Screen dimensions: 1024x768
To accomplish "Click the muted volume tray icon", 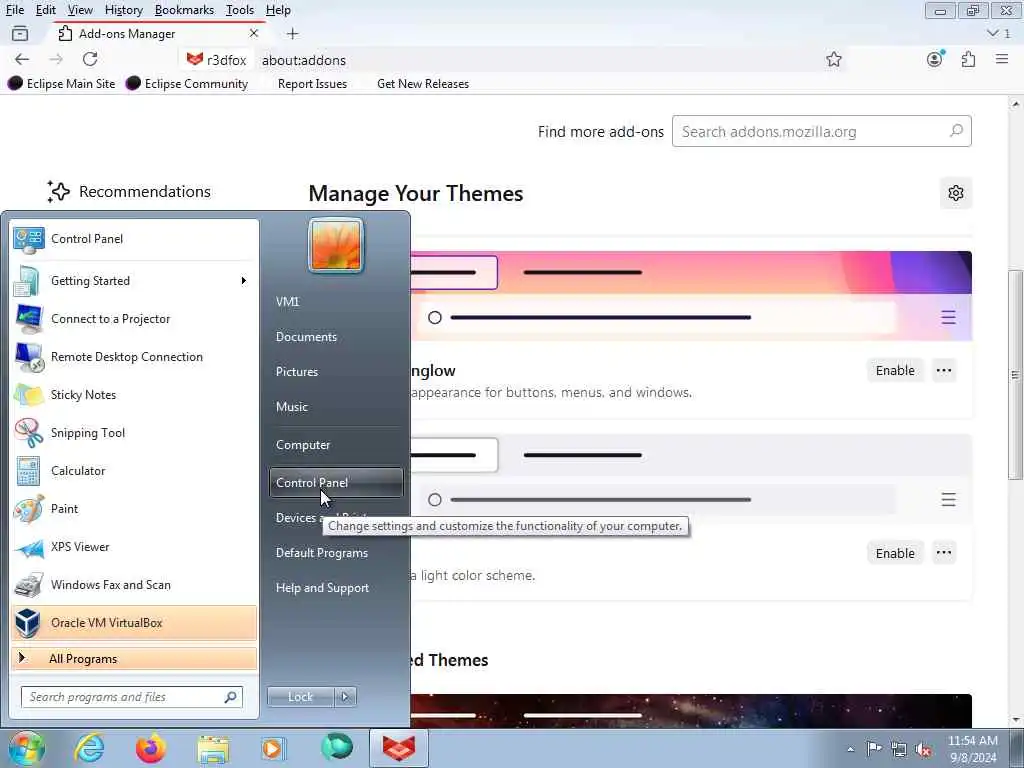I will point(923,749).
